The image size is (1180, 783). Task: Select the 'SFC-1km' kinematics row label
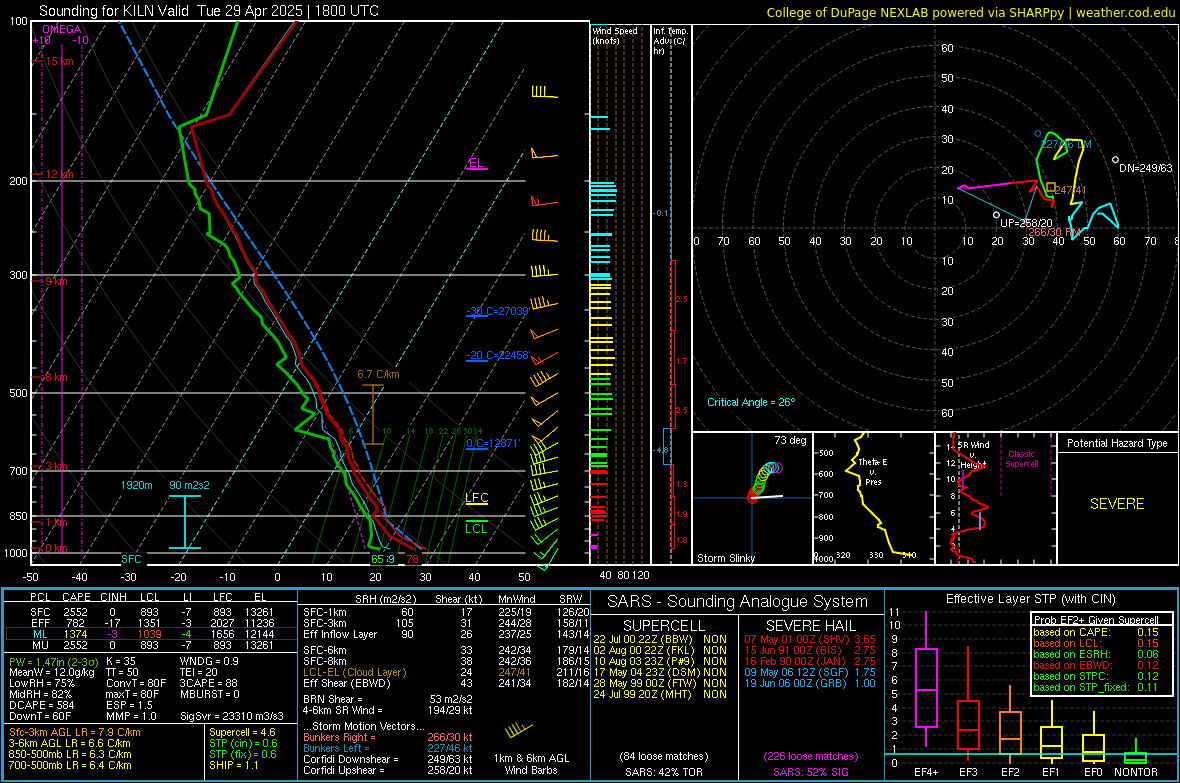pyautogui.click(x=324, y=612)
